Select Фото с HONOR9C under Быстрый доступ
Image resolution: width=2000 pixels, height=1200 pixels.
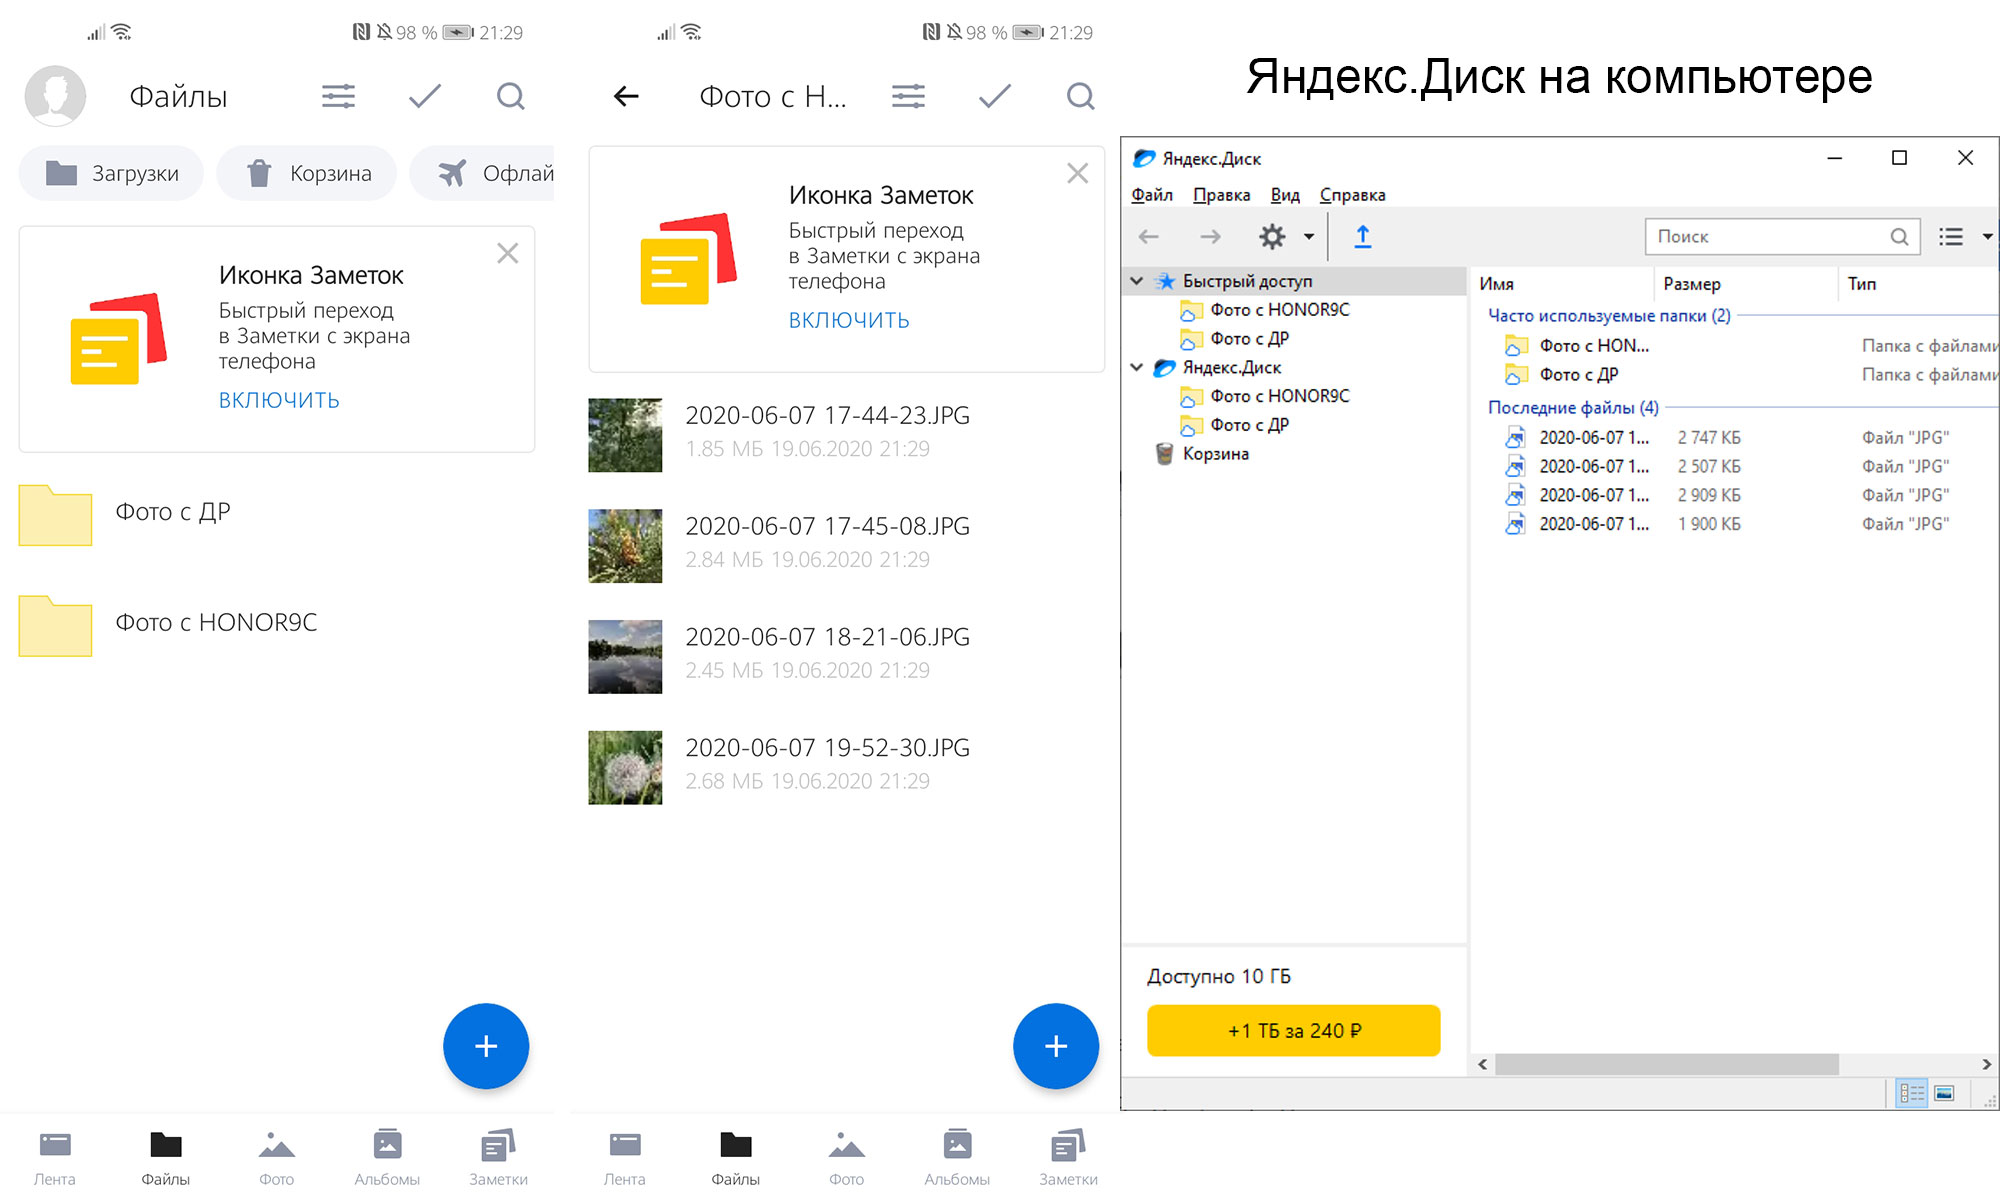(x=1265, y=310)
